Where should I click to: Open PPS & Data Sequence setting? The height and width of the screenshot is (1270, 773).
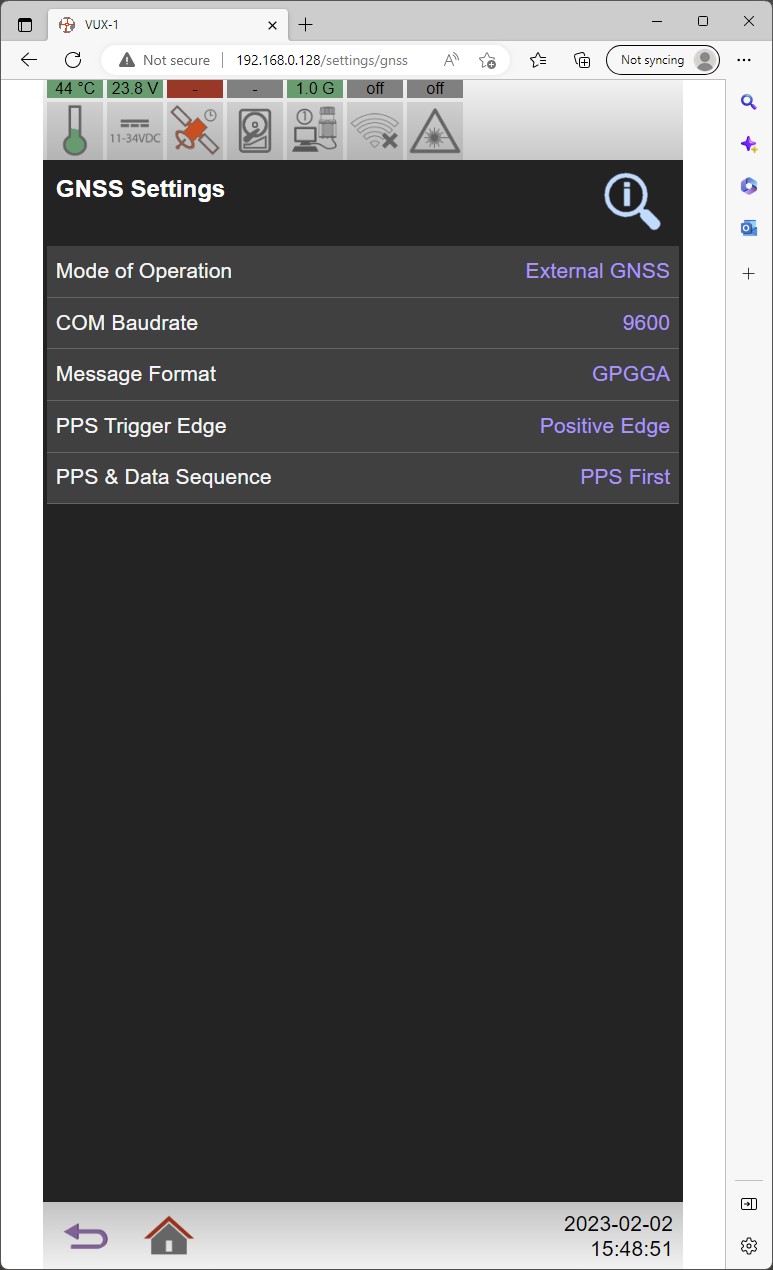(x=362, y=478)
